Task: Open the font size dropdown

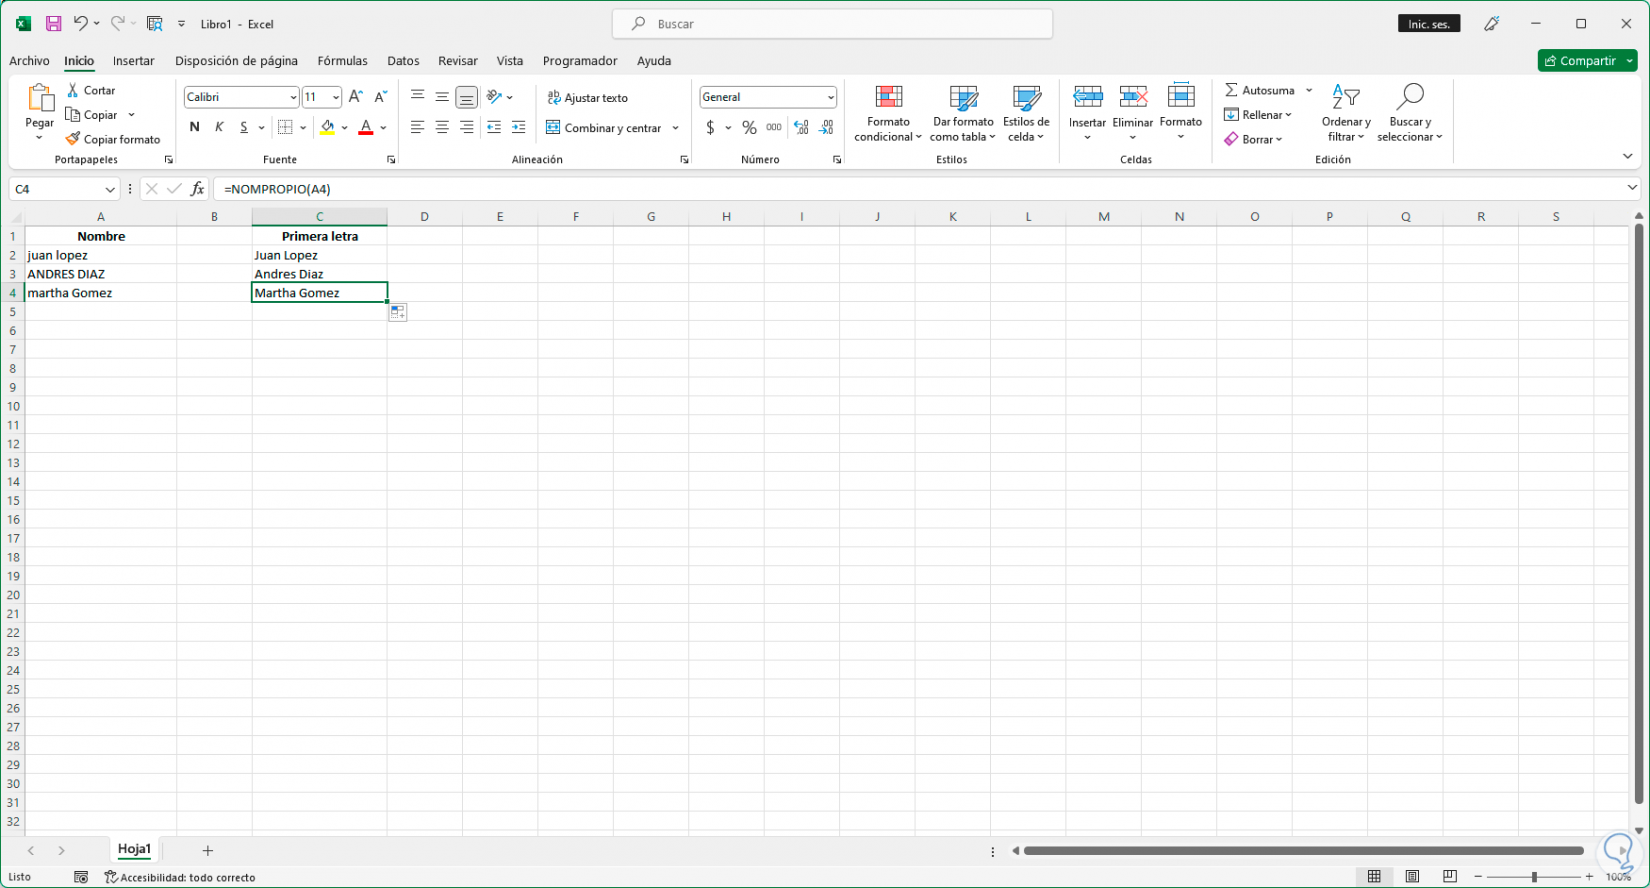Action: pos(336,97)
